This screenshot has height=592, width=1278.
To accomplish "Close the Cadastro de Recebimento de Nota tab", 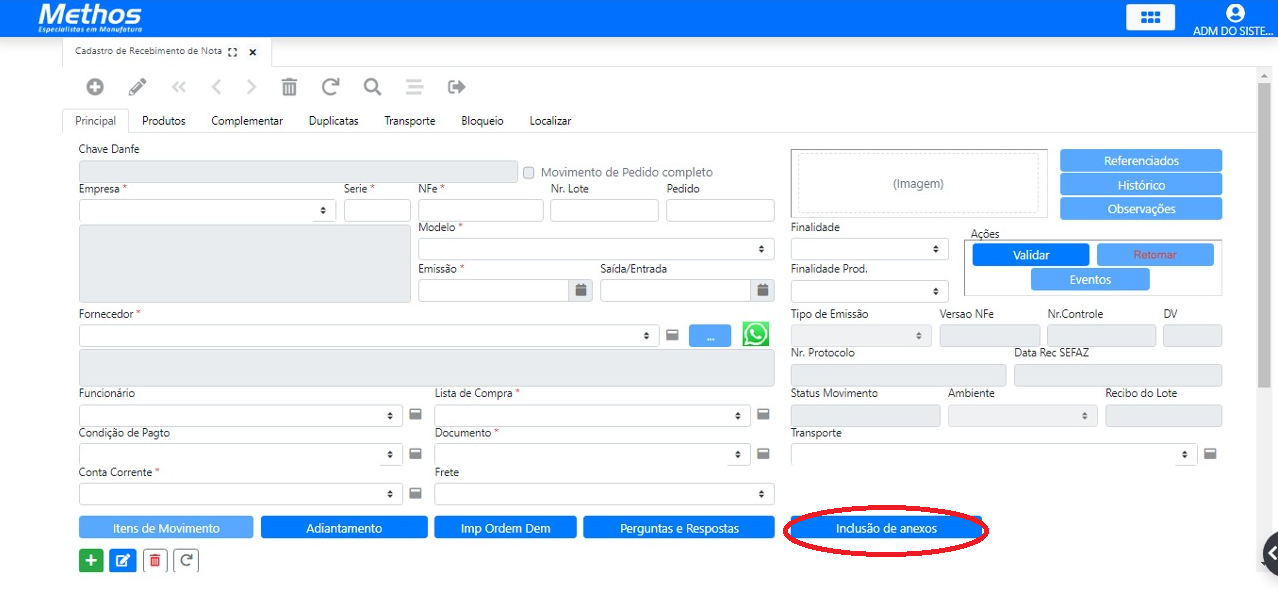I will (252, 52).
